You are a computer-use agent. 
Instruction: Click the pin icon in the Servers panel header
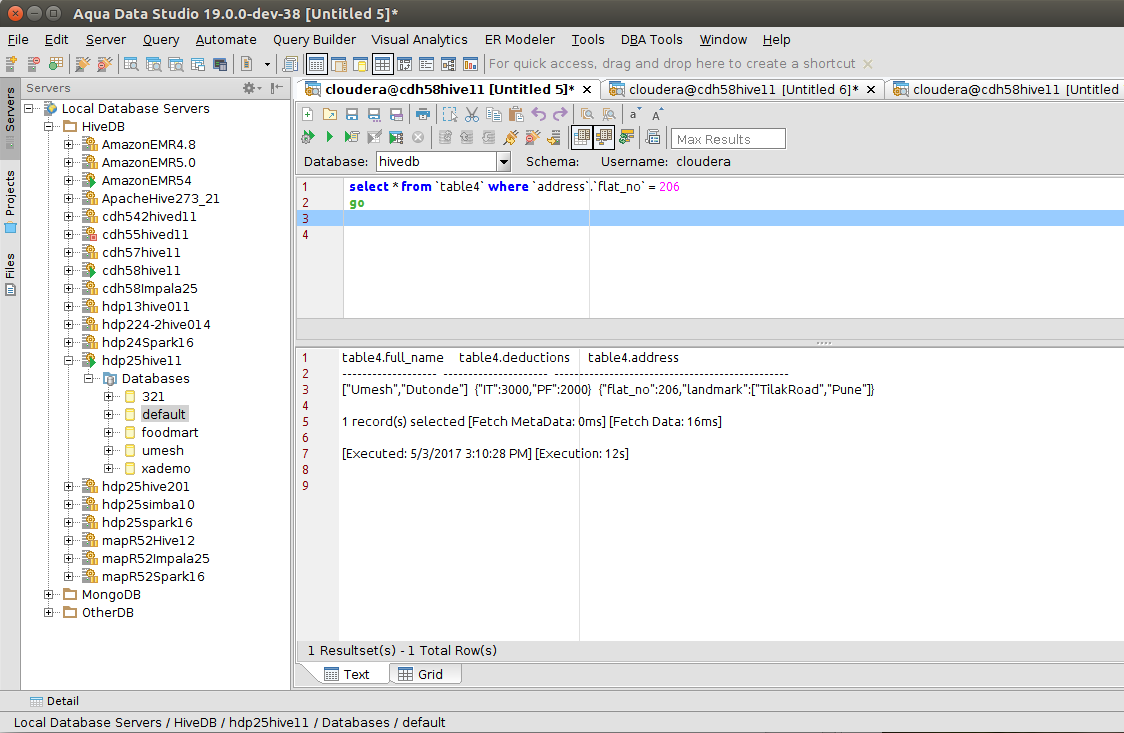[277, 88]
